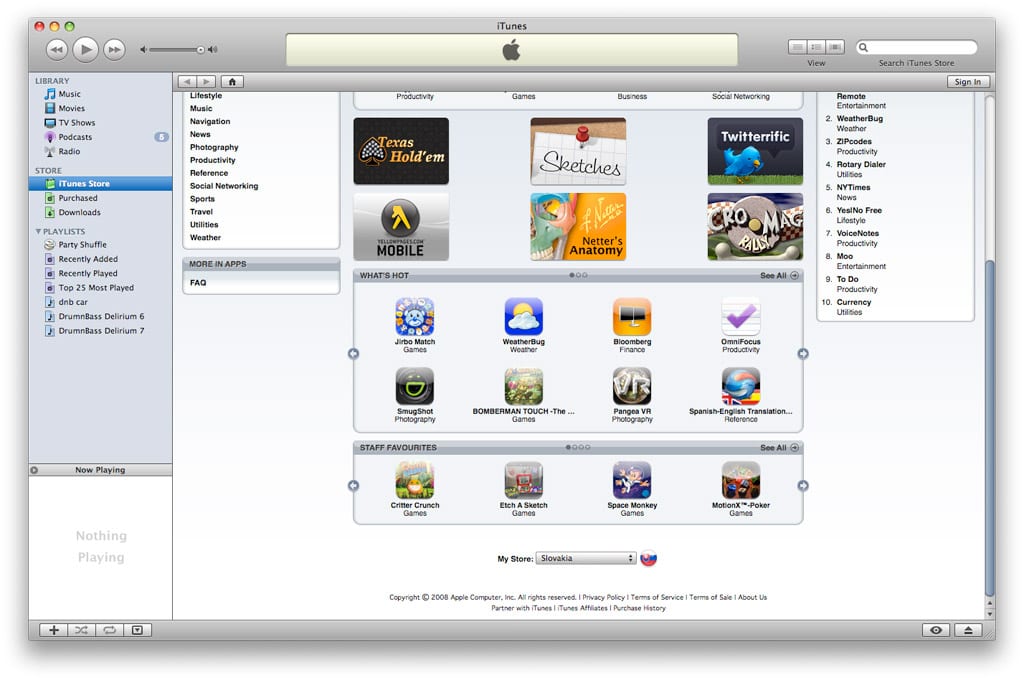This screenshot has width=1024, height=680.
Task: Click the Slovakia flag icon
Action: (648, 559)
